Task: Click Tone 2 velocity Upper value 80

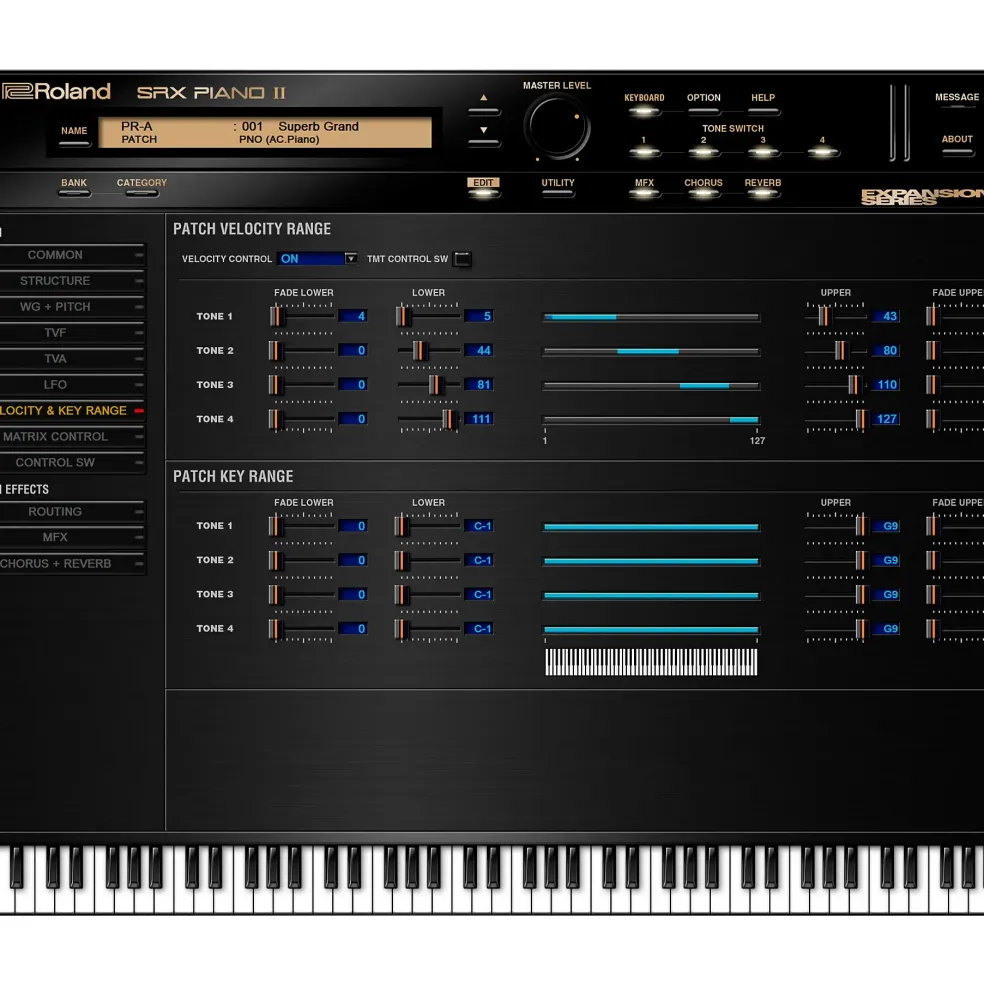Action: (885, 351)
